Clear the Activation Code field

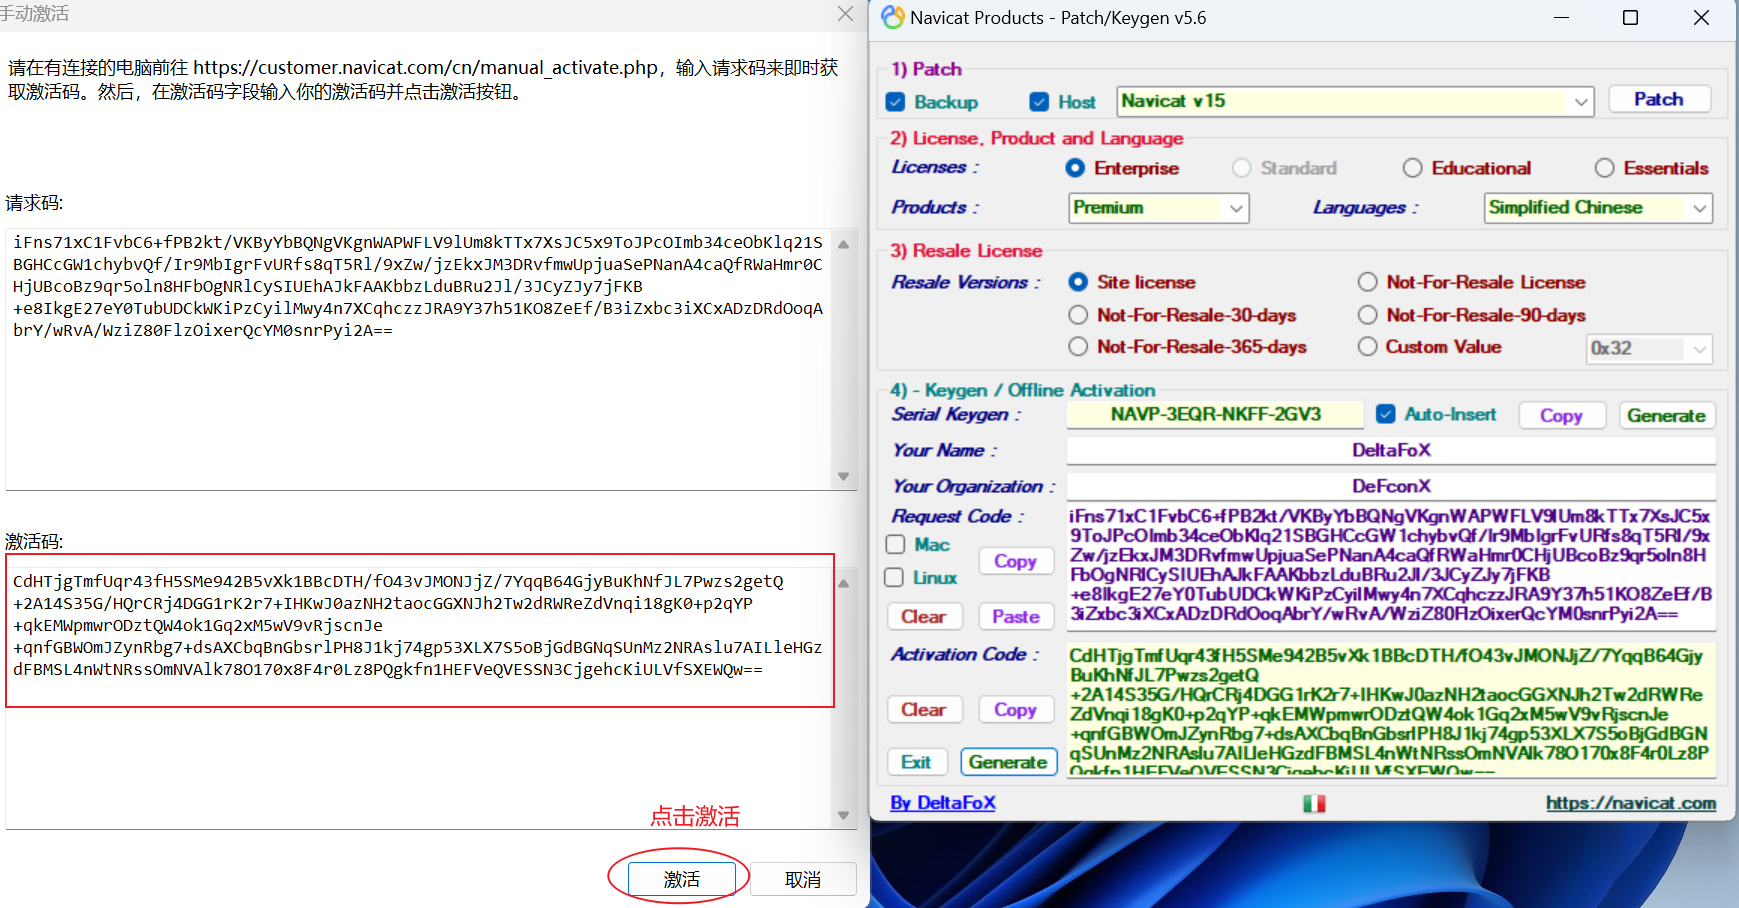tap(924, 709)
